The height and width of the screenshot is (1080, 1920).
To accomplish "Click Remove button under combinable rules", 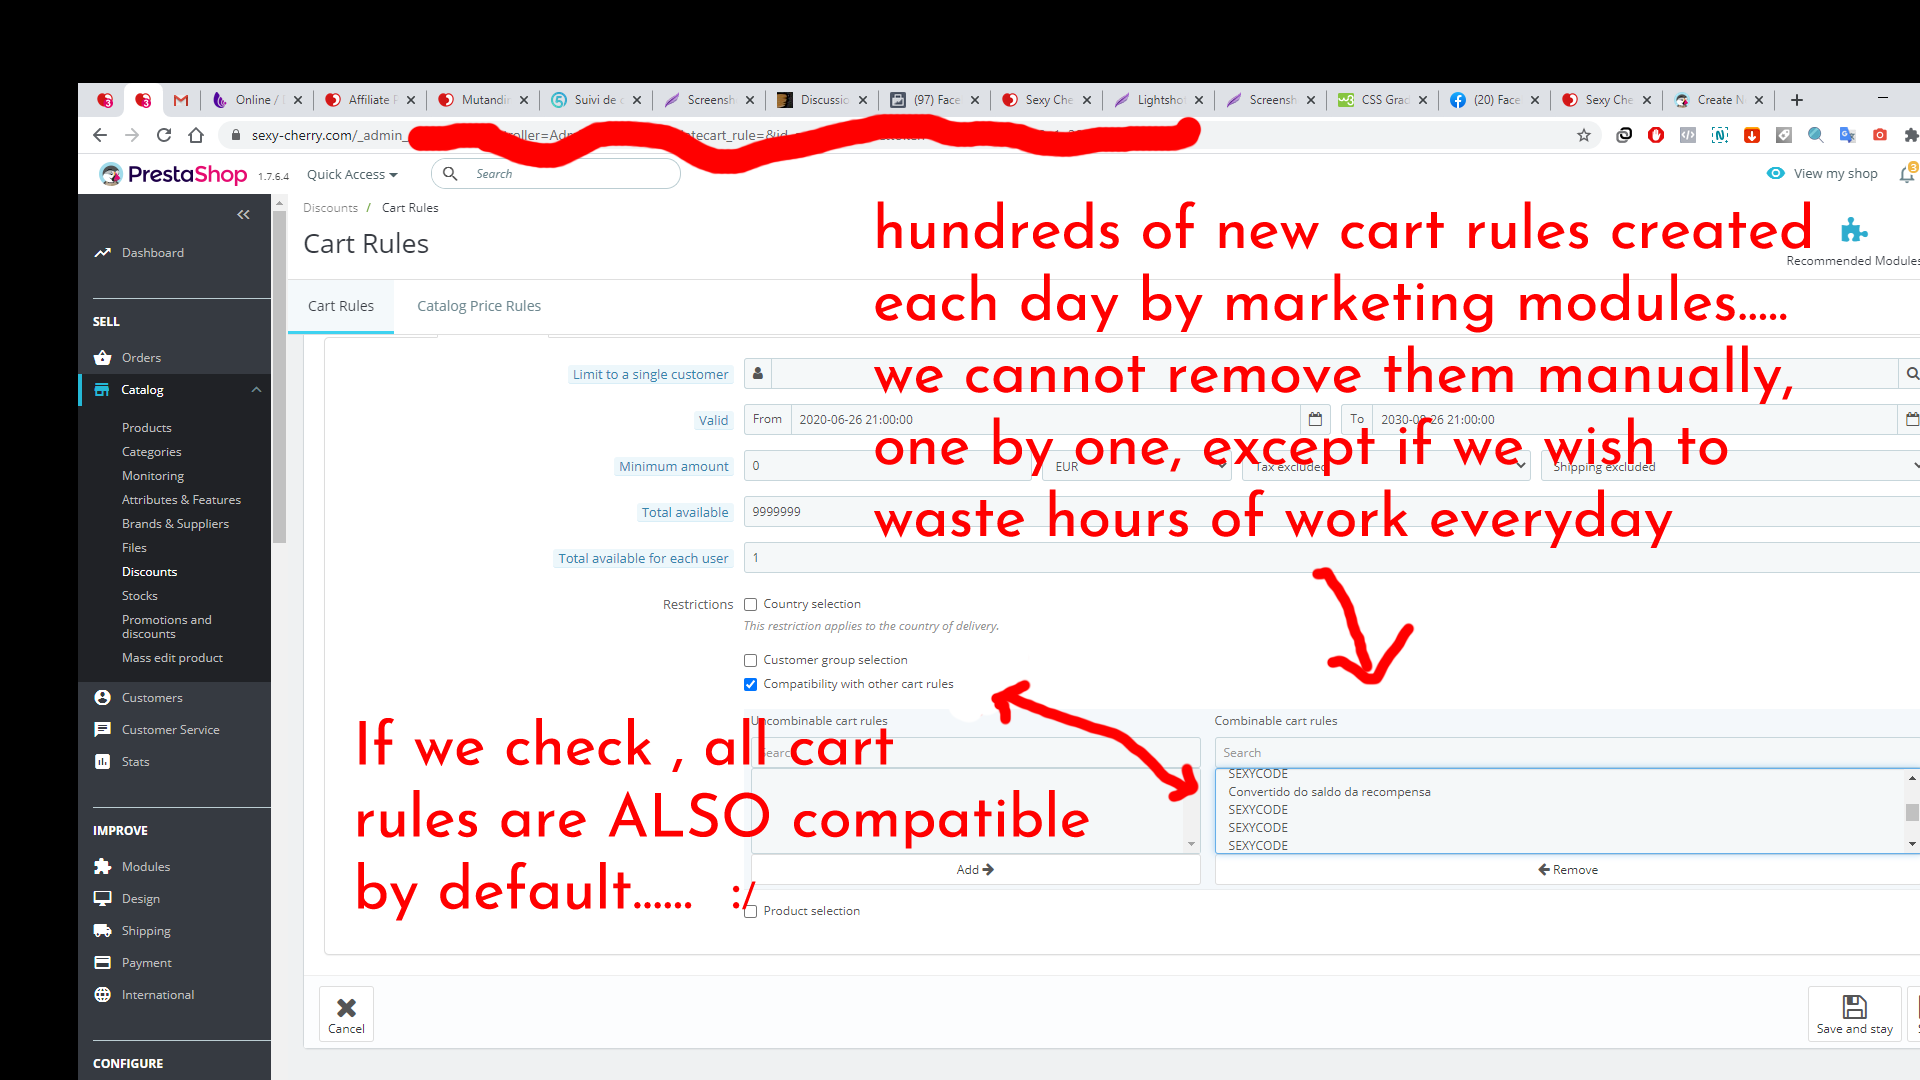I will pyautogui.click(x=1567, y=870).
